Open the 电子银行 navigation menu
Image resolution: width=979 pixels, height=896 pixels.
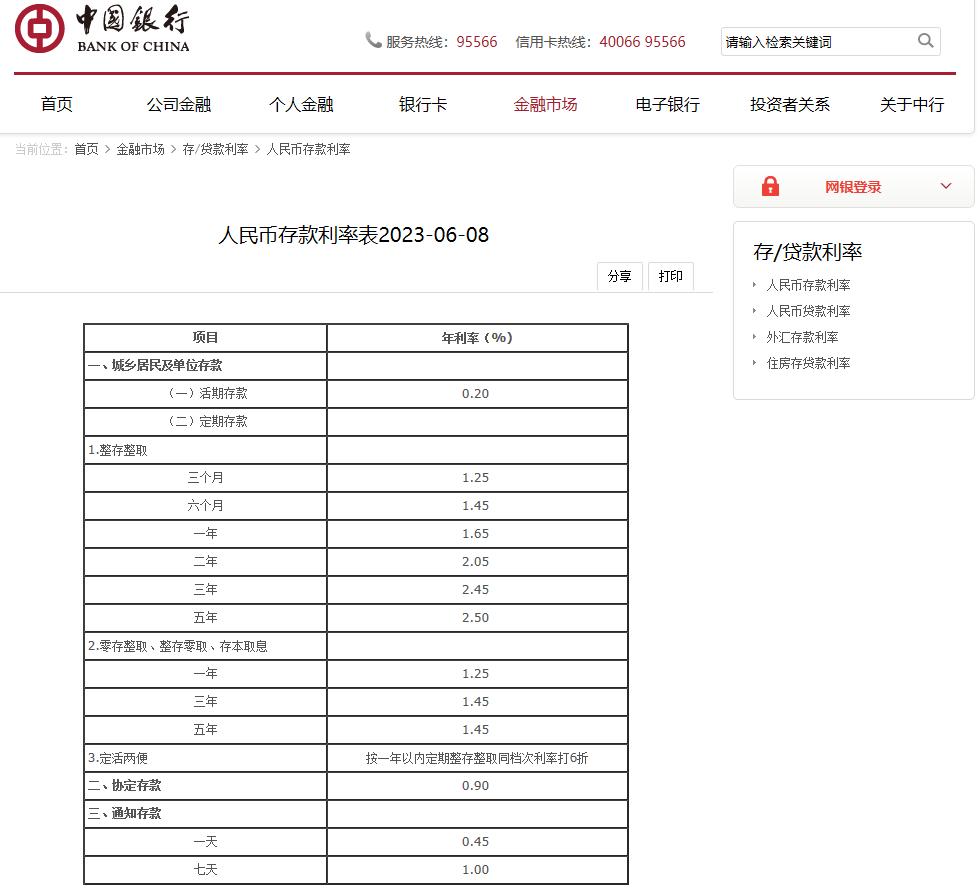666,104
